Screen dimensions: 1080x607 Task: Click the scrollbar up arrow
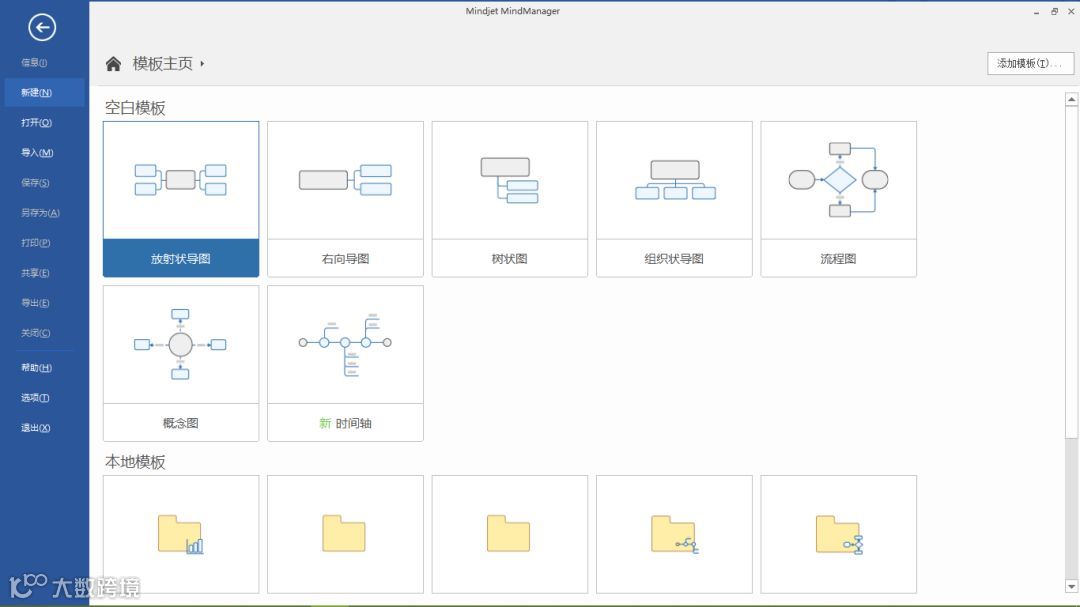coord(1071,100)
